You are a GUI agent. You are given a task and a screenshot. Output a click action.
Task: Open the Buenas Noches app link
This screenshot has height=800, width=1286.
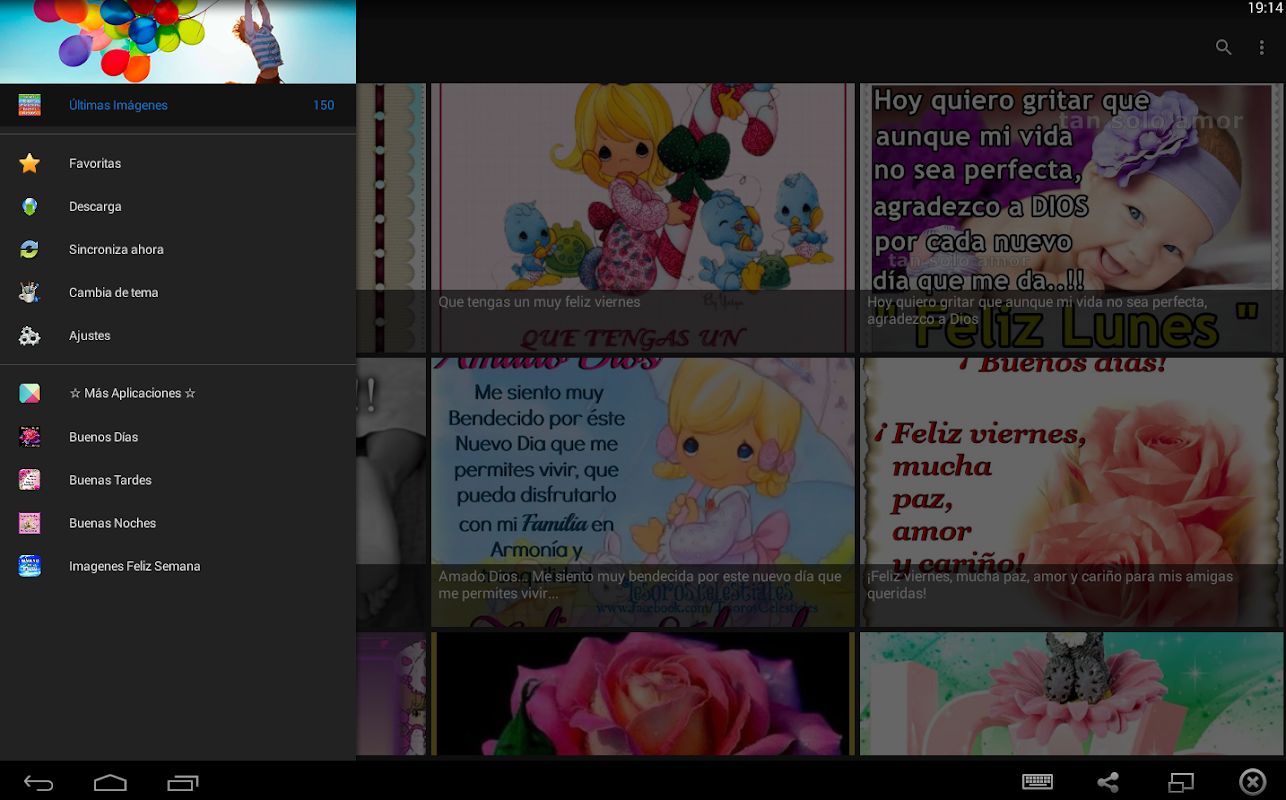[178, 523]
